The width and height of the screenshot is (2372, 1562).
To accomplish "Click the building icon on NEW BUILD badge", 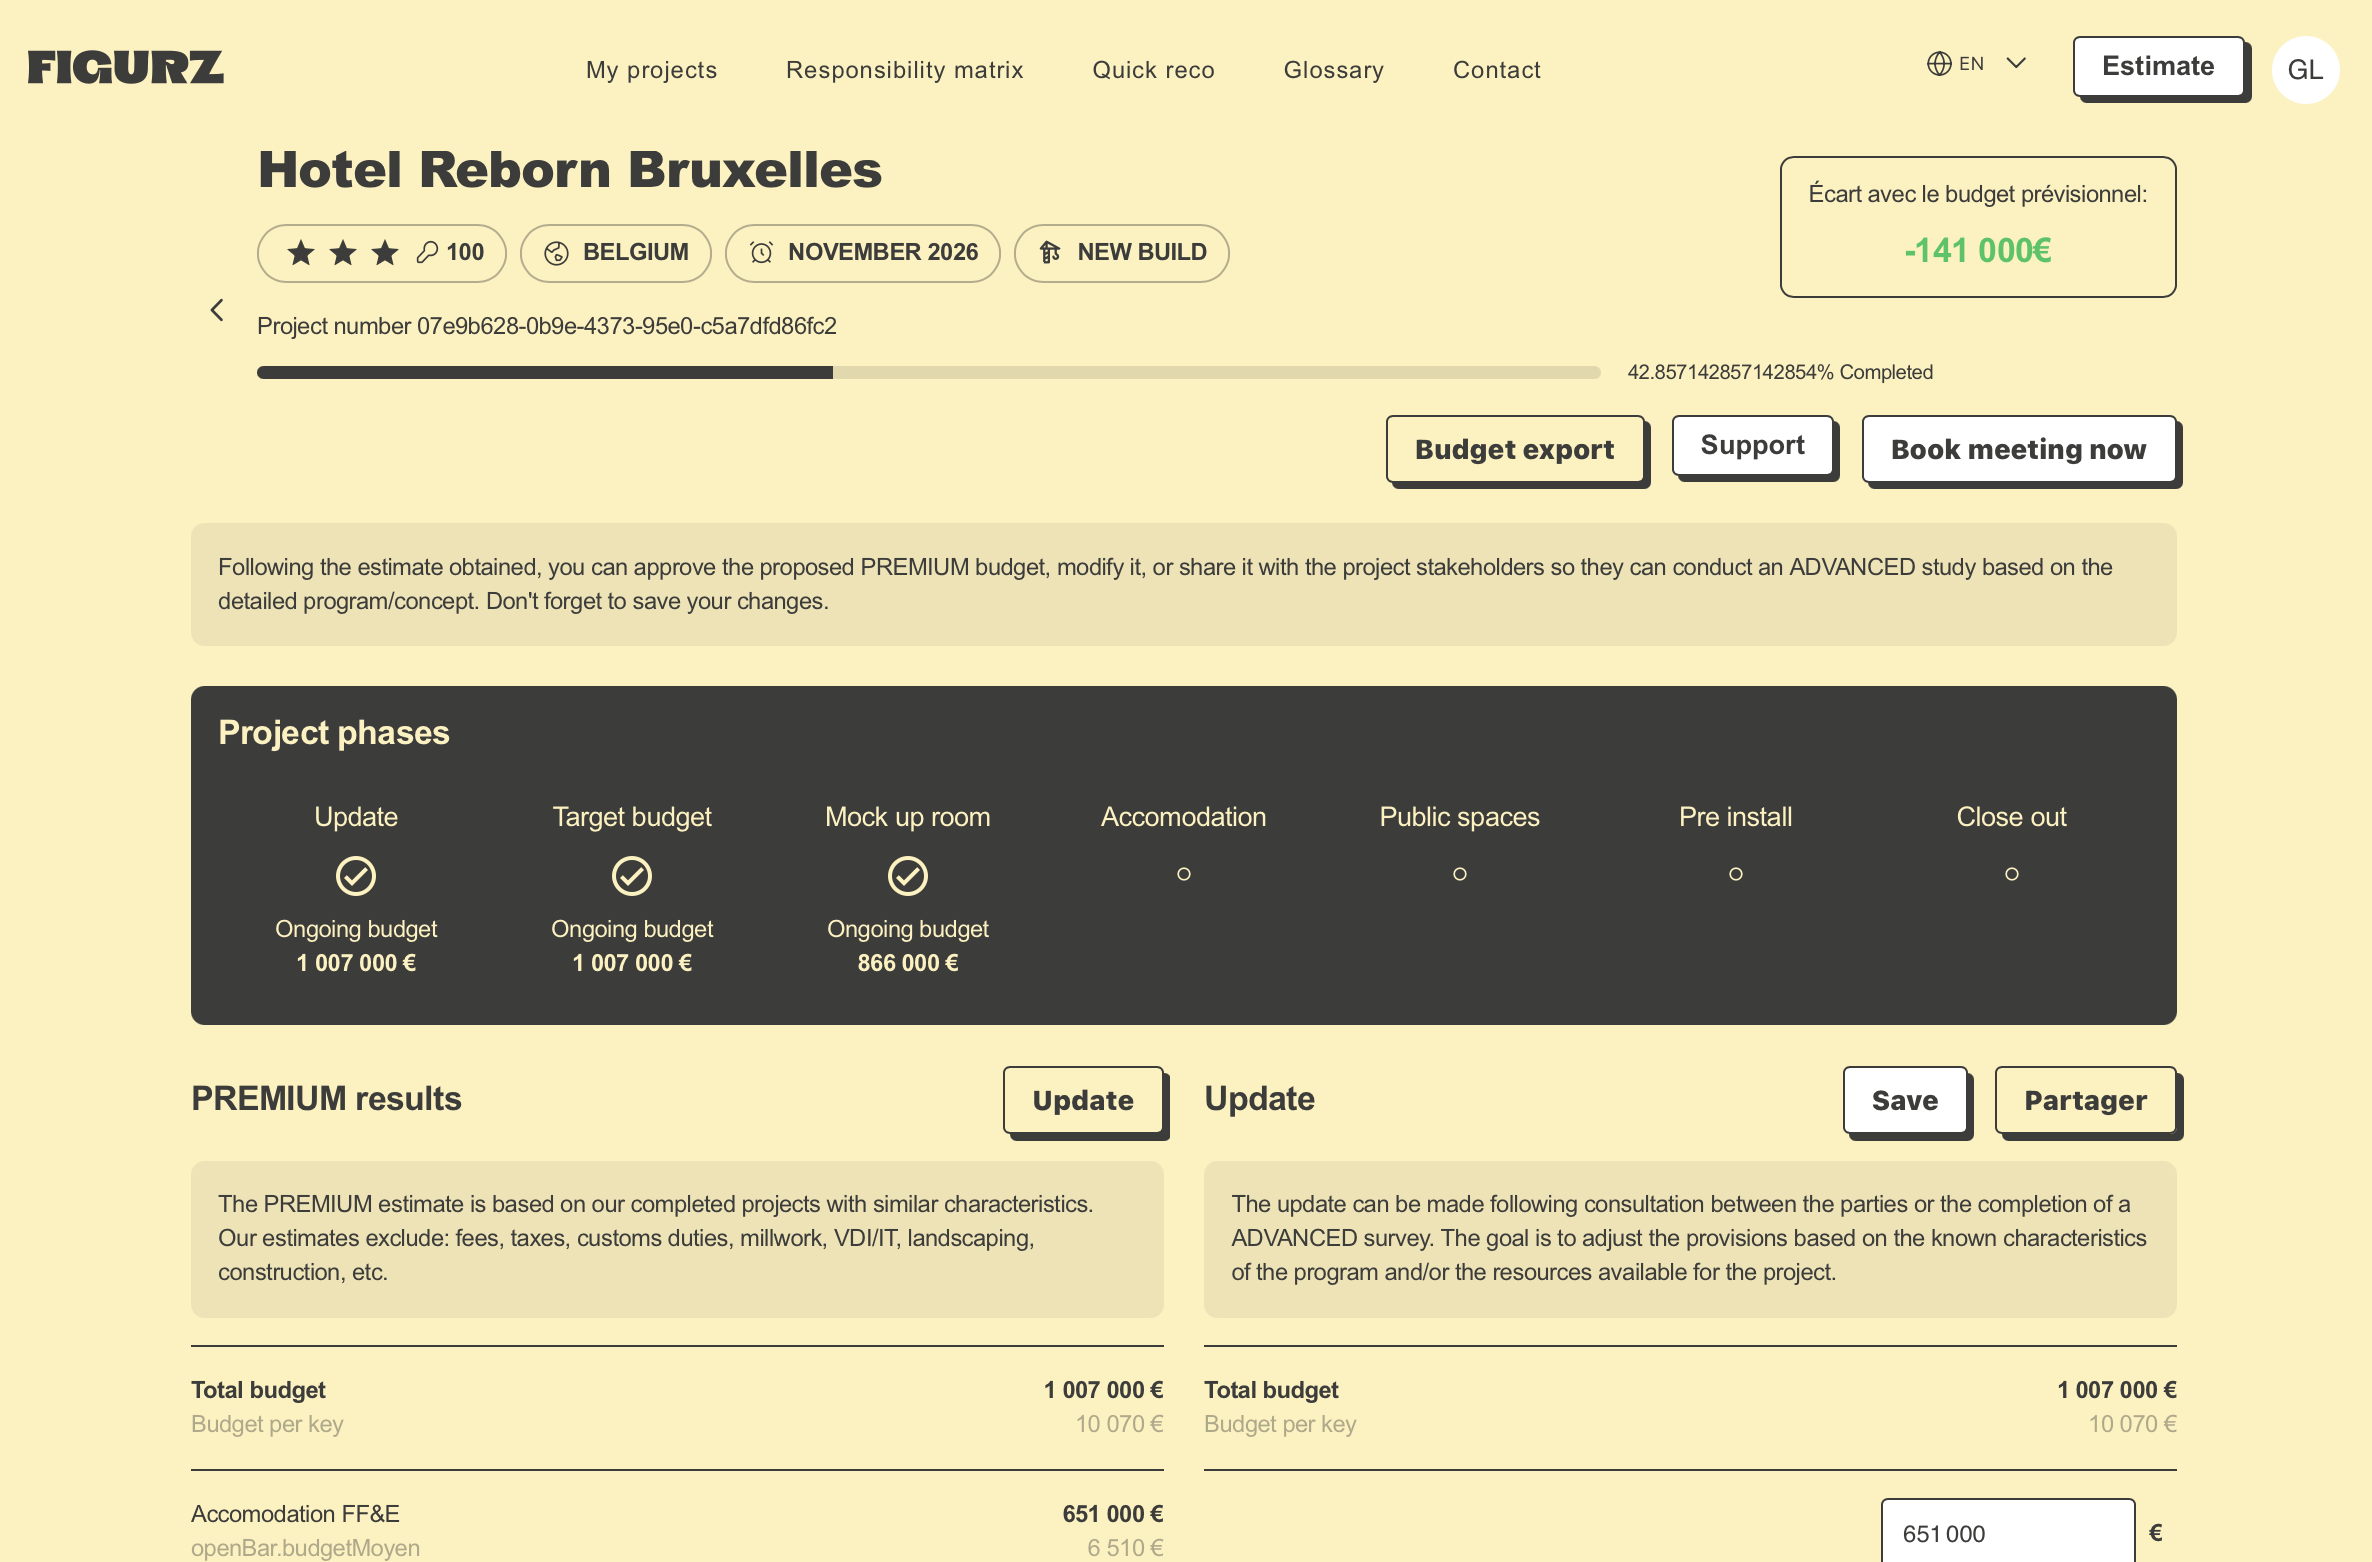I will pos(1048,252).
